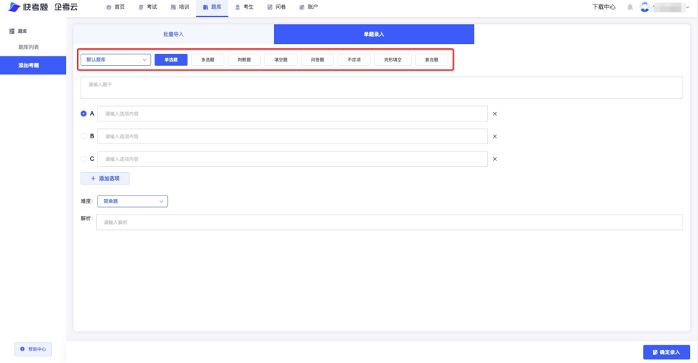Click option C content input
Viewport: 698px width, 363px height.
click(x=292, y=159)
